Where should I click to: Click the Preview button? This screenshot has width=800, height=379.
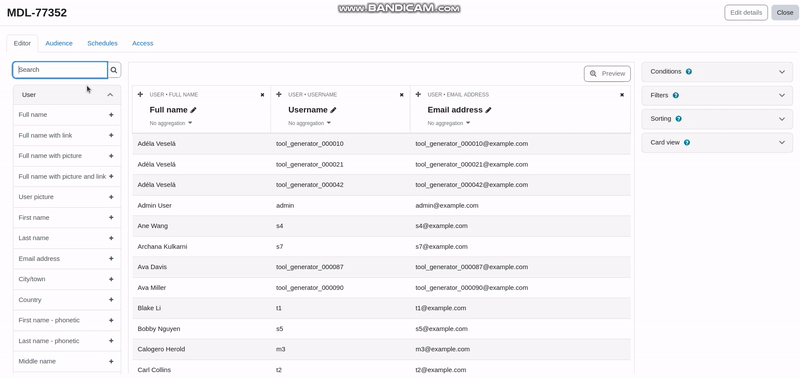tap(607, 73)
